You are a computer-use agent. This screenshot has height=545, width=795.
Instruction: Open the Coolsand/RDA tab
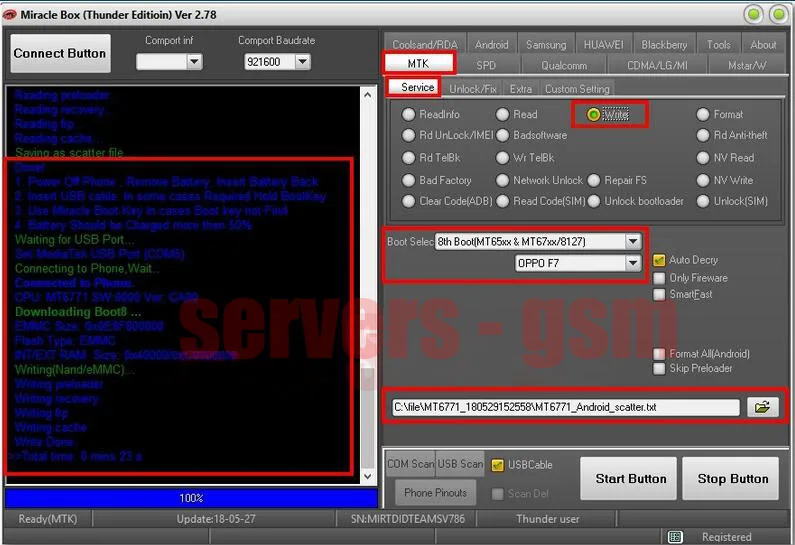coord(425,45)
